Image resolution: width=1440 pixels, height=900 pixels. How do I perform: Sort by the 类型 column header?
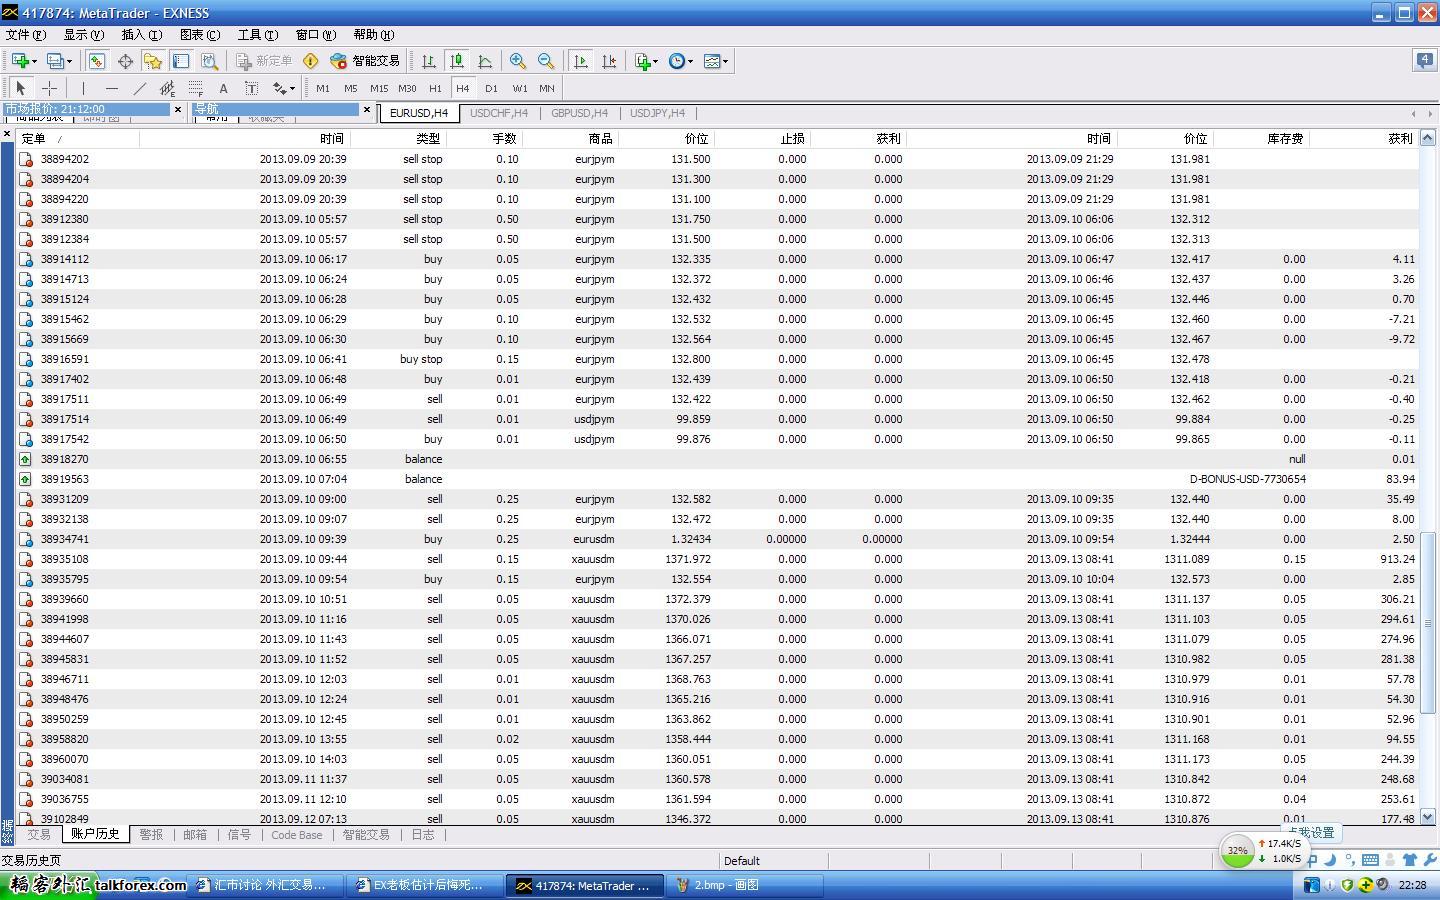pos(400,139)
